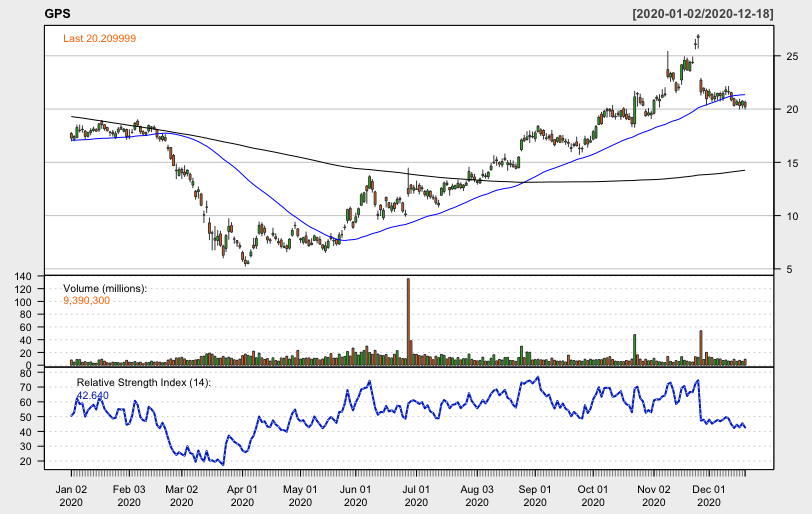812x514 pixels.
Task: Click the 'Sep 01 2020' date label
Action: click(535, 495)
